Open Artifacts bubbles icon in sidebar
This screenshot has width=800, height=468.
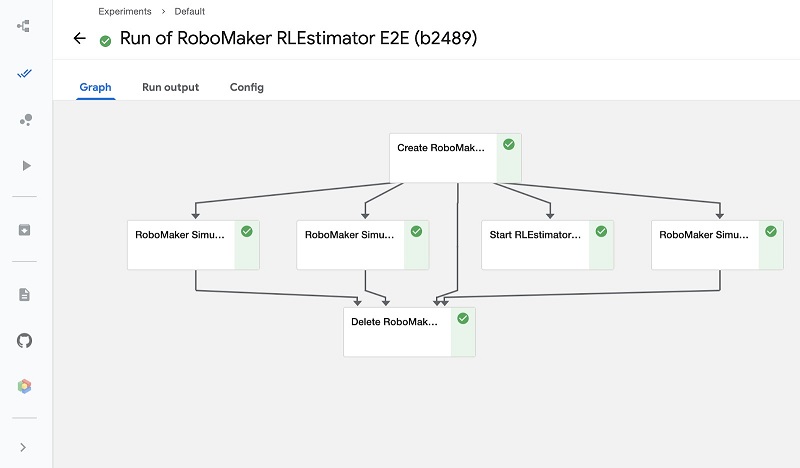(26, 120)
